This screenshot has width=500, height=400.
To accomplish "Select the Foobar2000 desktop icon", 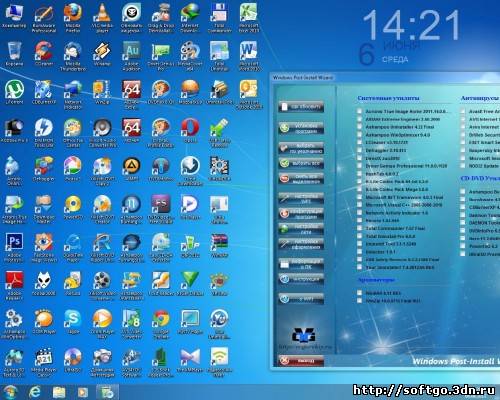I will click(x=43, y=283).
